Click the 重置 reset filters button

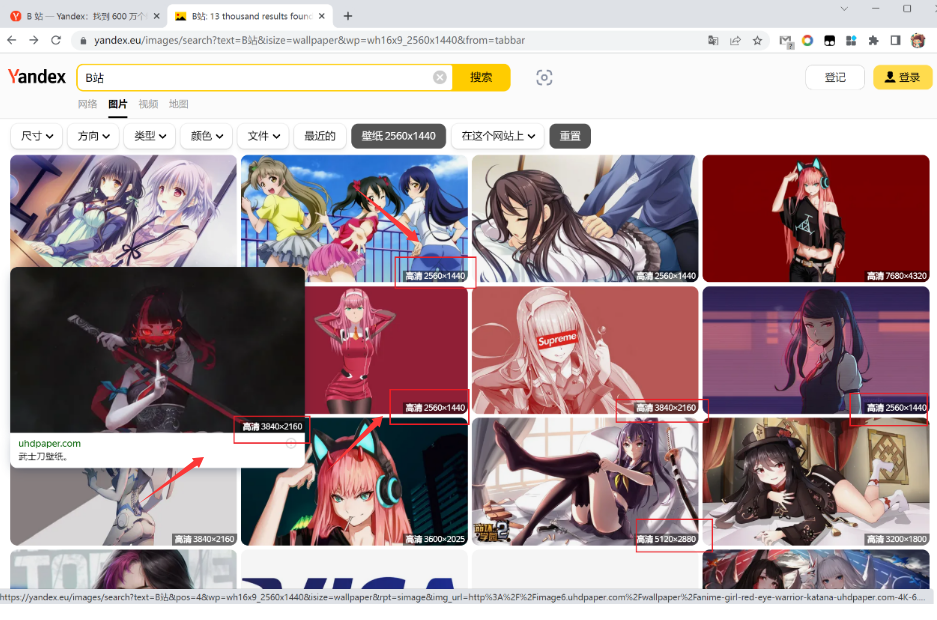[x=570, y=136]
